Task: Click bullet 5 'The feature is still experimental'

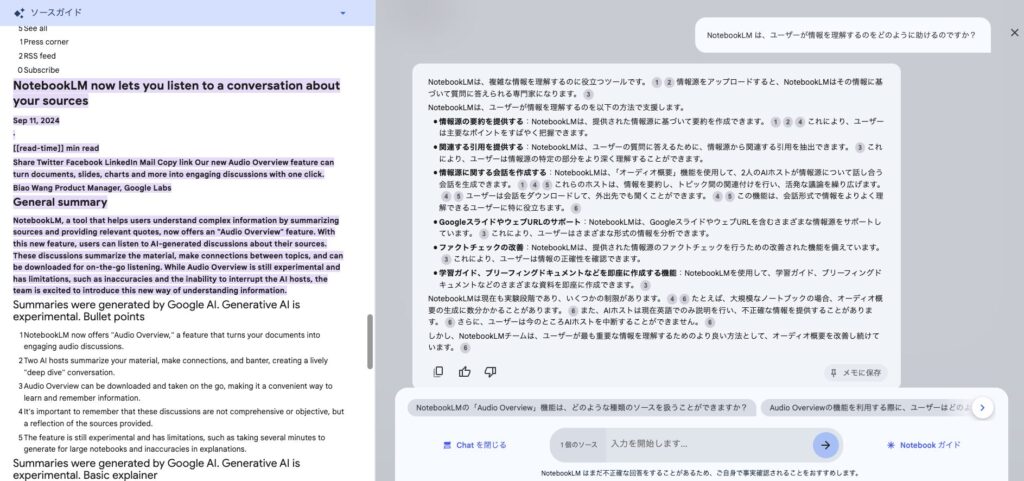Action: (174, 443)
